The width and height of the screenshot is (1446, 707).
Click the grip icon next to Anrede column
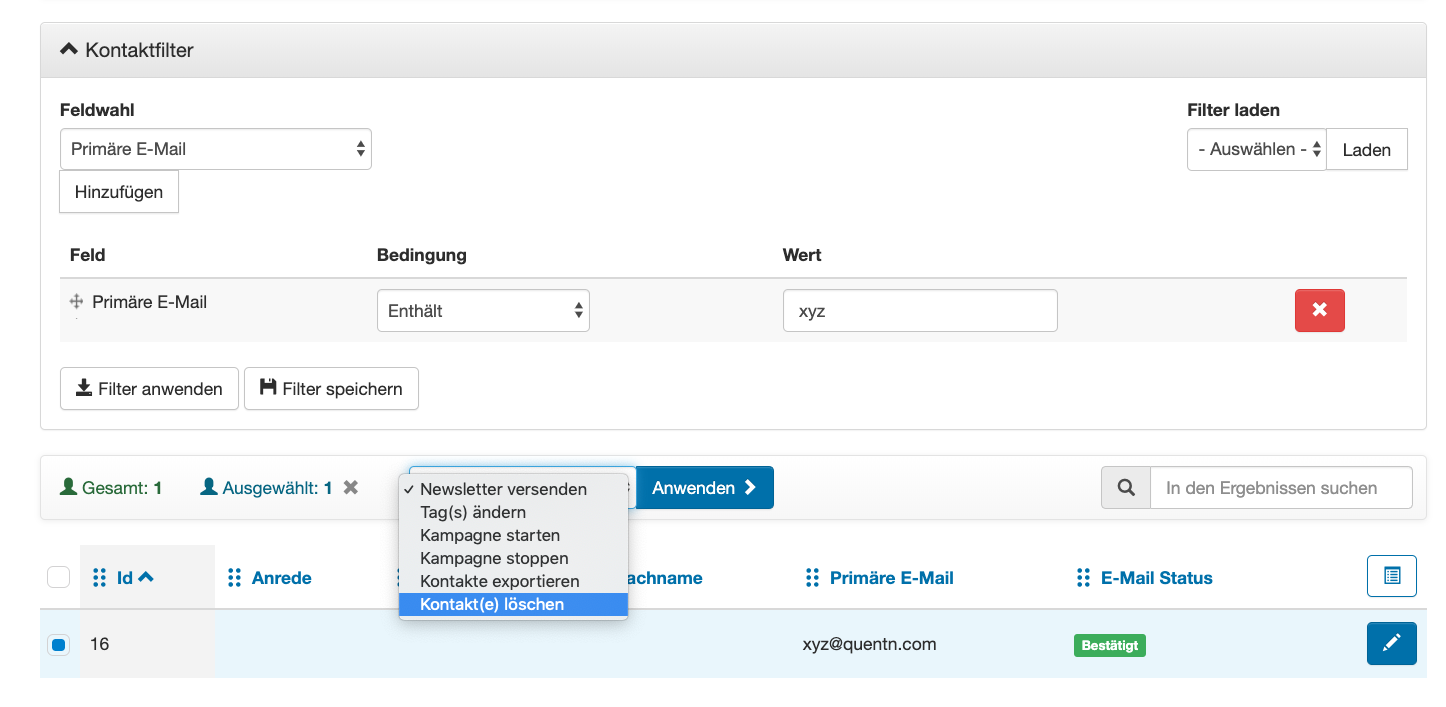tap(234, 578)
